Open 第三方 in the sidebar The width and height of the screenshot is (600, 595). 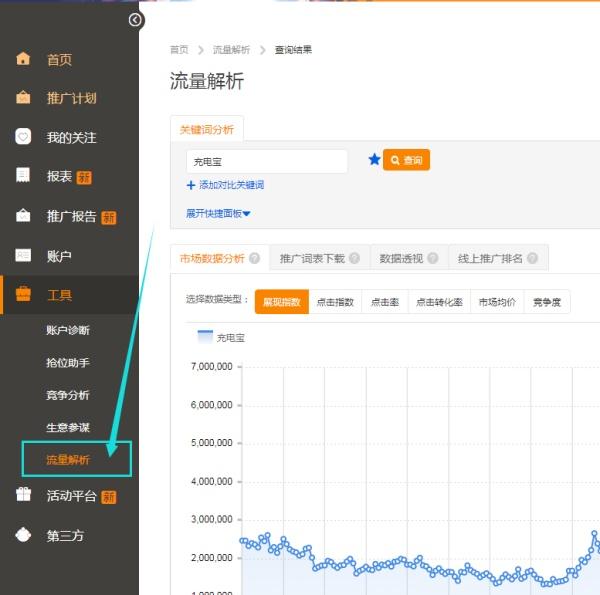[x=65, y=536]
